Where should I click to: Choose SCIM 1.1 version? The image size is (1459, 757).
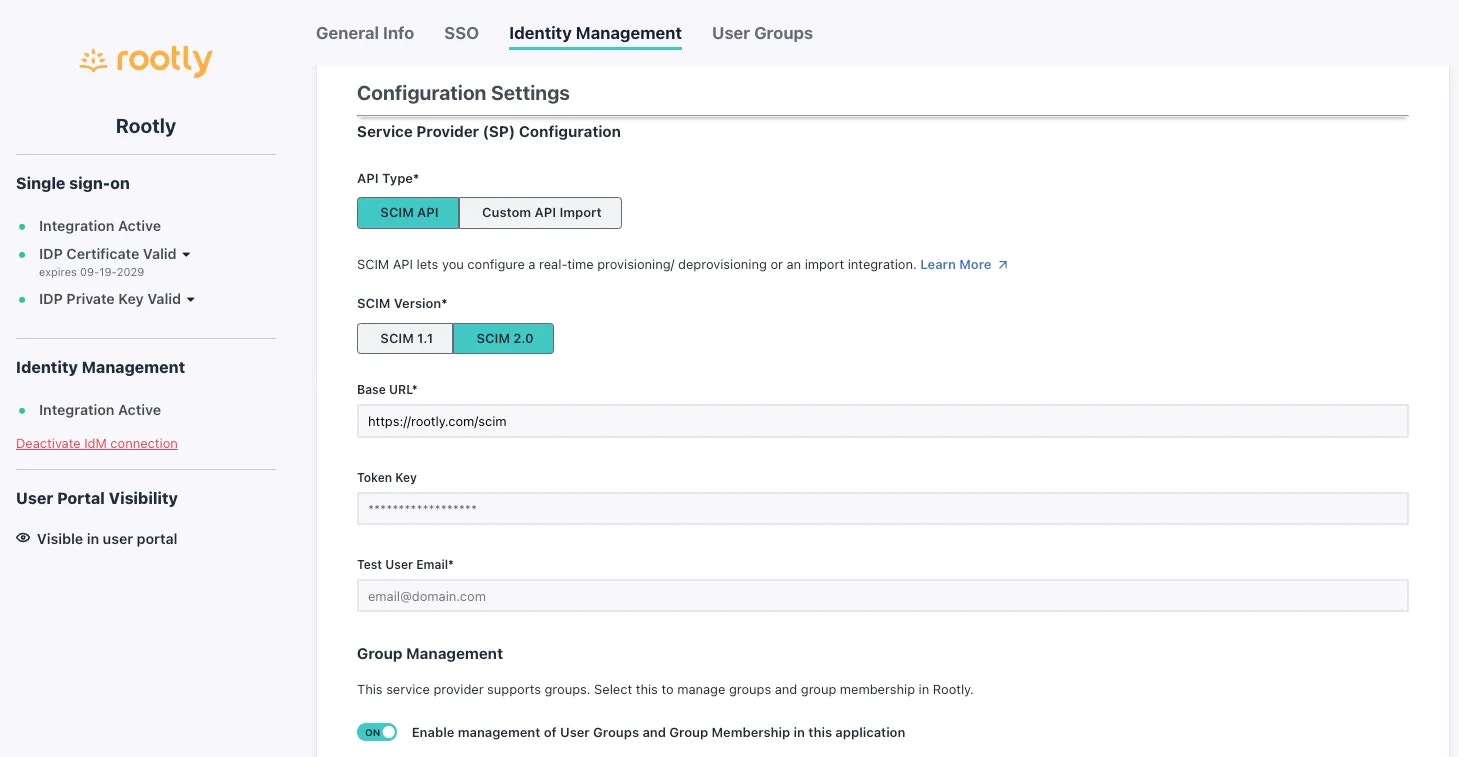pos(405,338)
